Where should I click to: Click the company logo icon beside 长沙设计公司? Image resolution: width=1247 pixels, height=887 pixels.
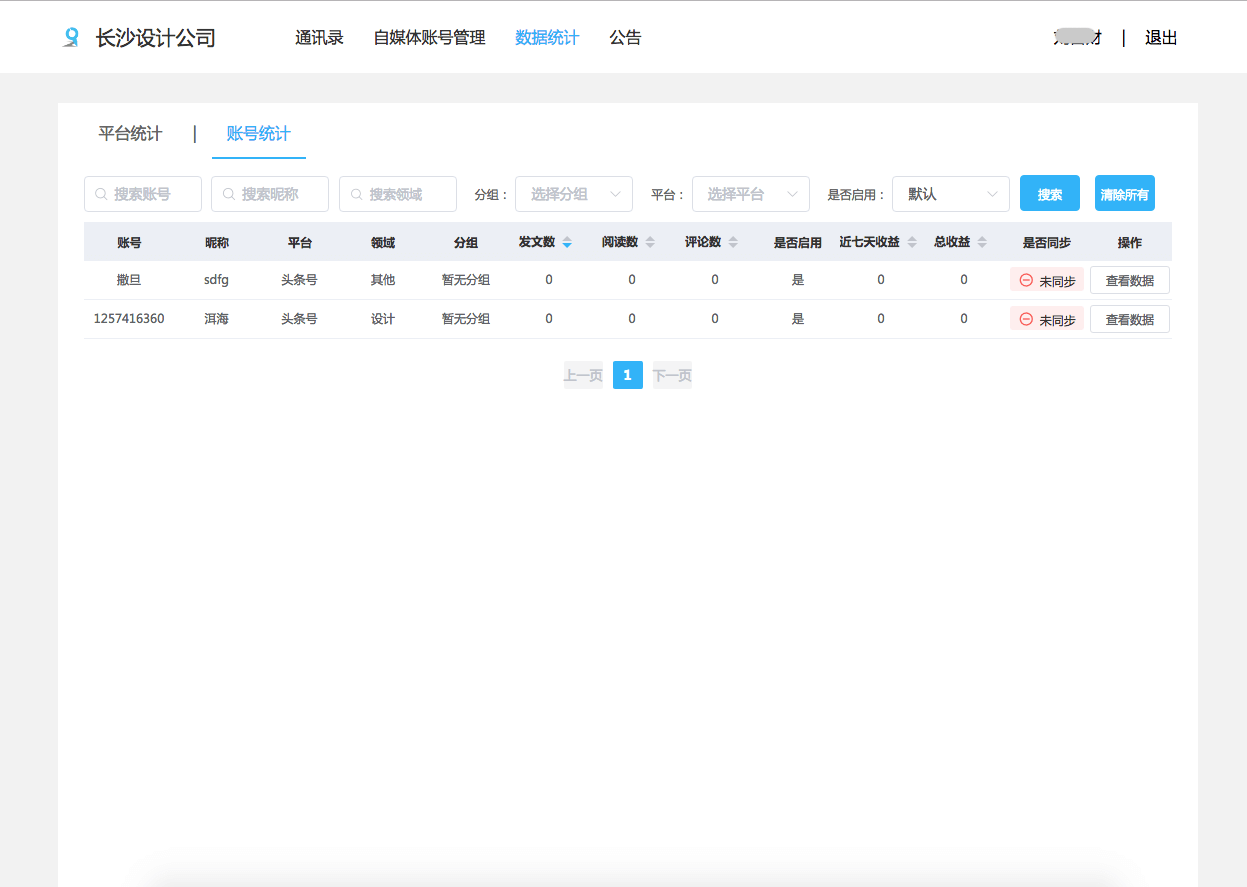(68, 37)
